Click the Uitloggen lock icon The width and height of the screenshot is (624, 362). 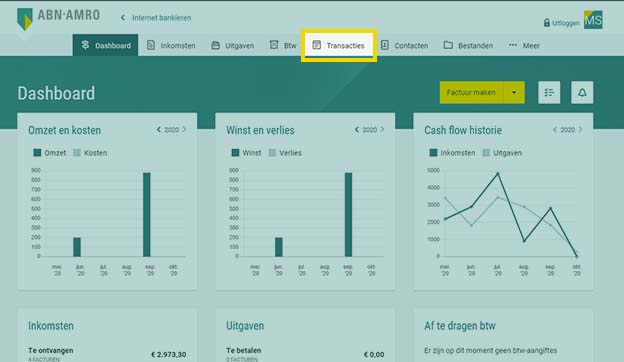547,23
